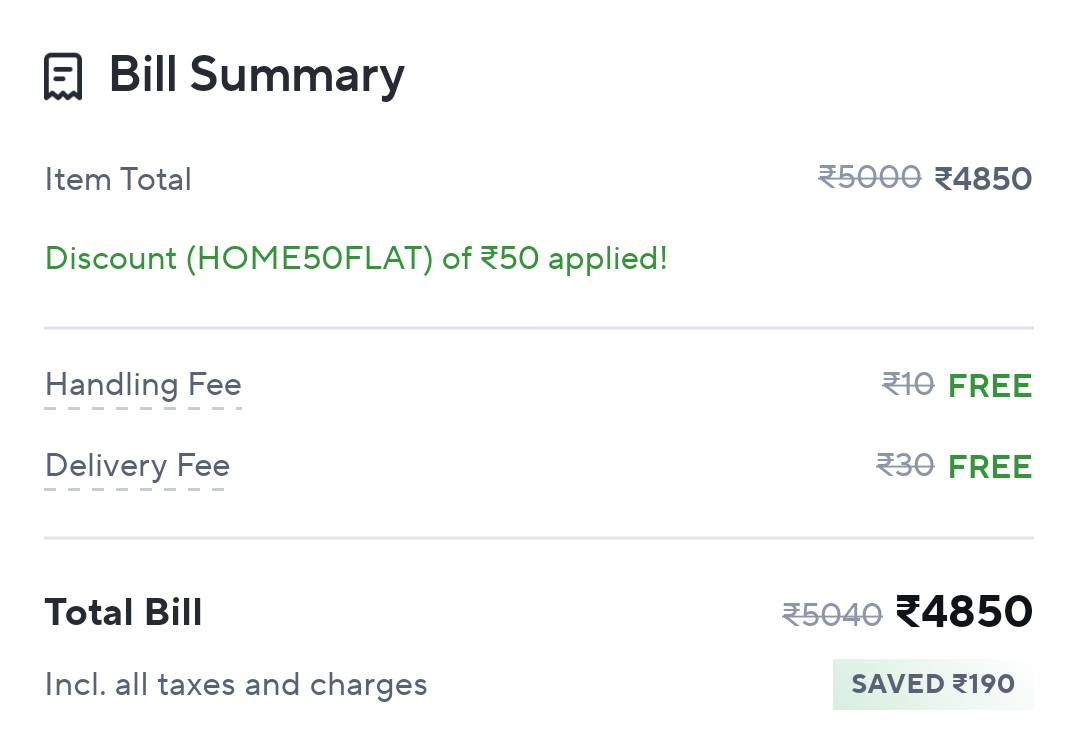
Task: Click the struck-through ₹5040 total
Action: (x=832, y=614)
